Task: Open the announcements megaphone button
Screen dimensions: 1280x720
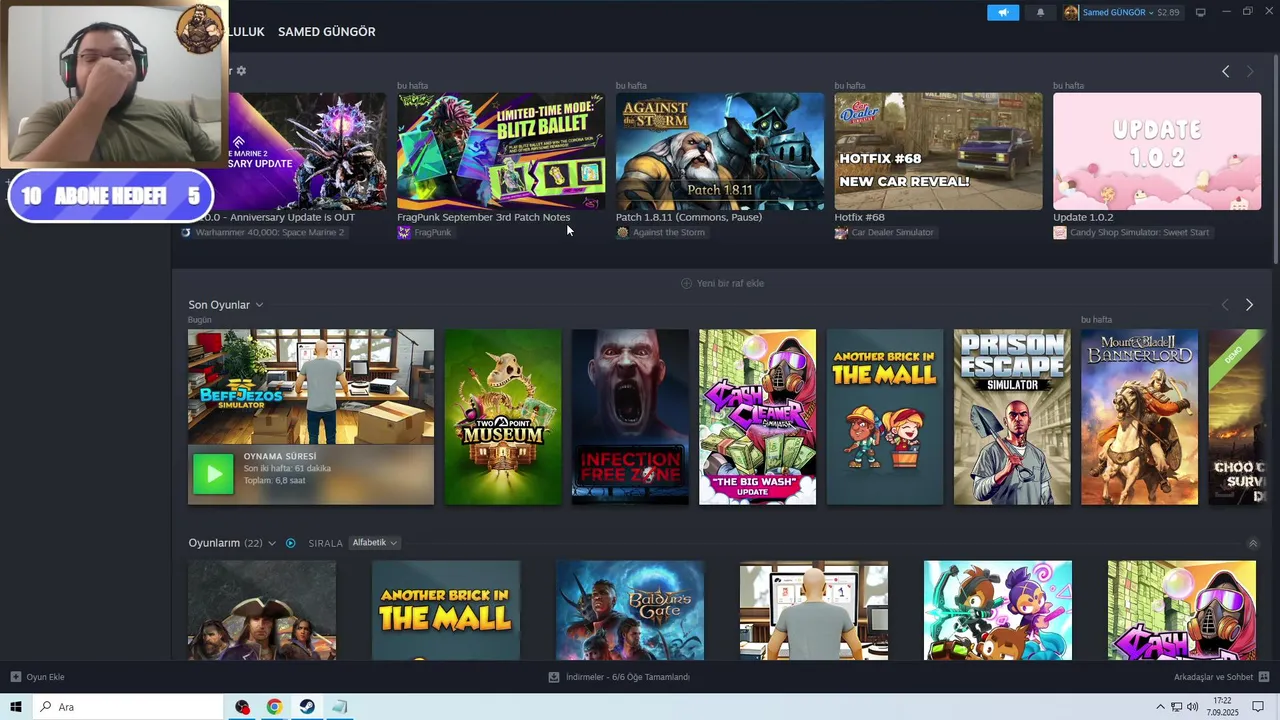Action: [1003, 12]
